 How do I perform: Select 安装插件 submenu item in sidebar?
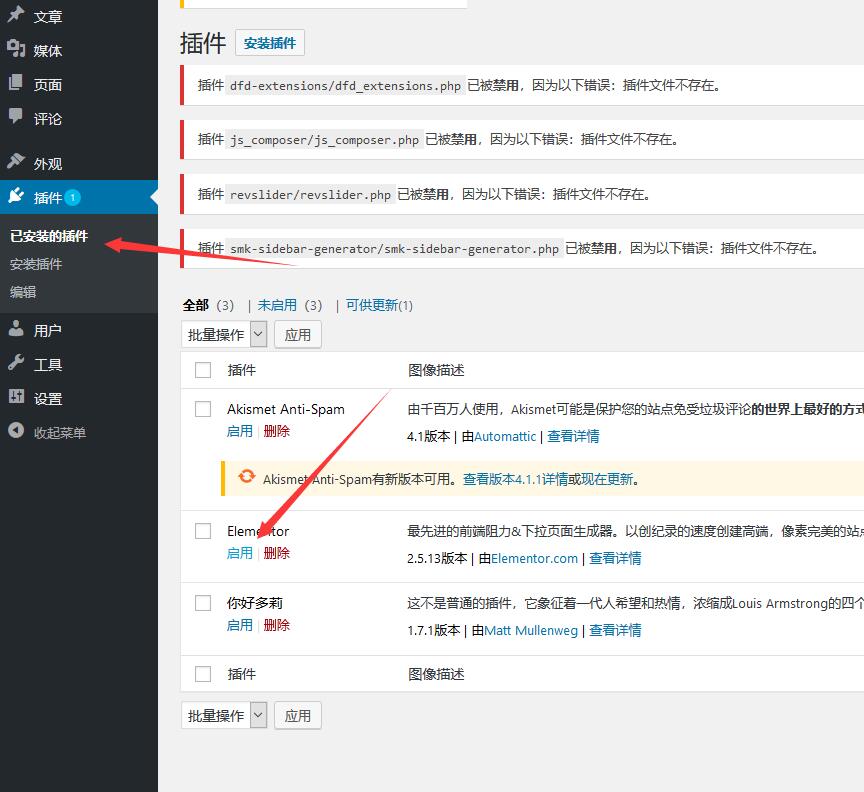pyautogui.click(x=36, y=264)
